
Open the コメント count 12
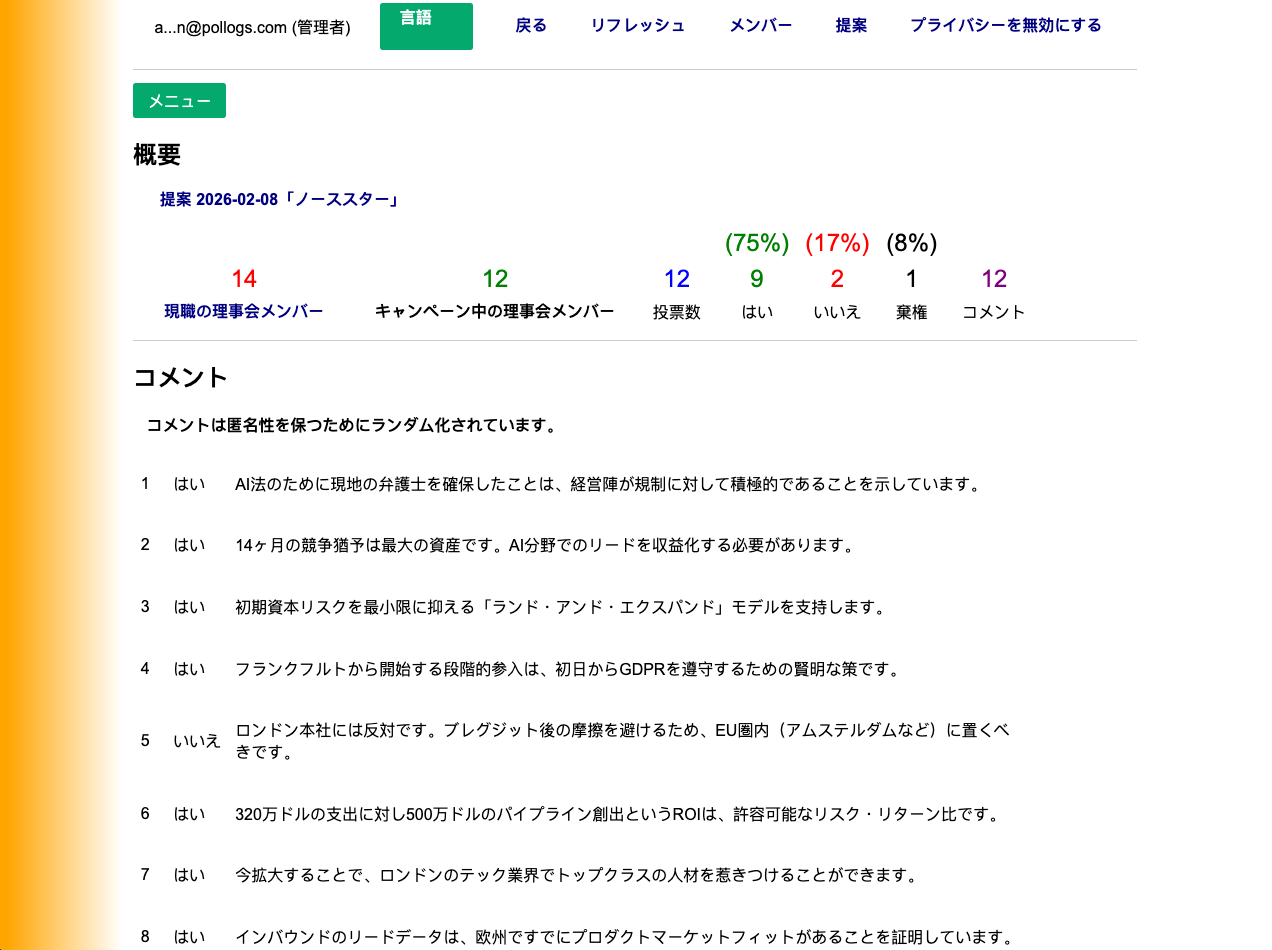pyautogui.click(x=993, y=279)
